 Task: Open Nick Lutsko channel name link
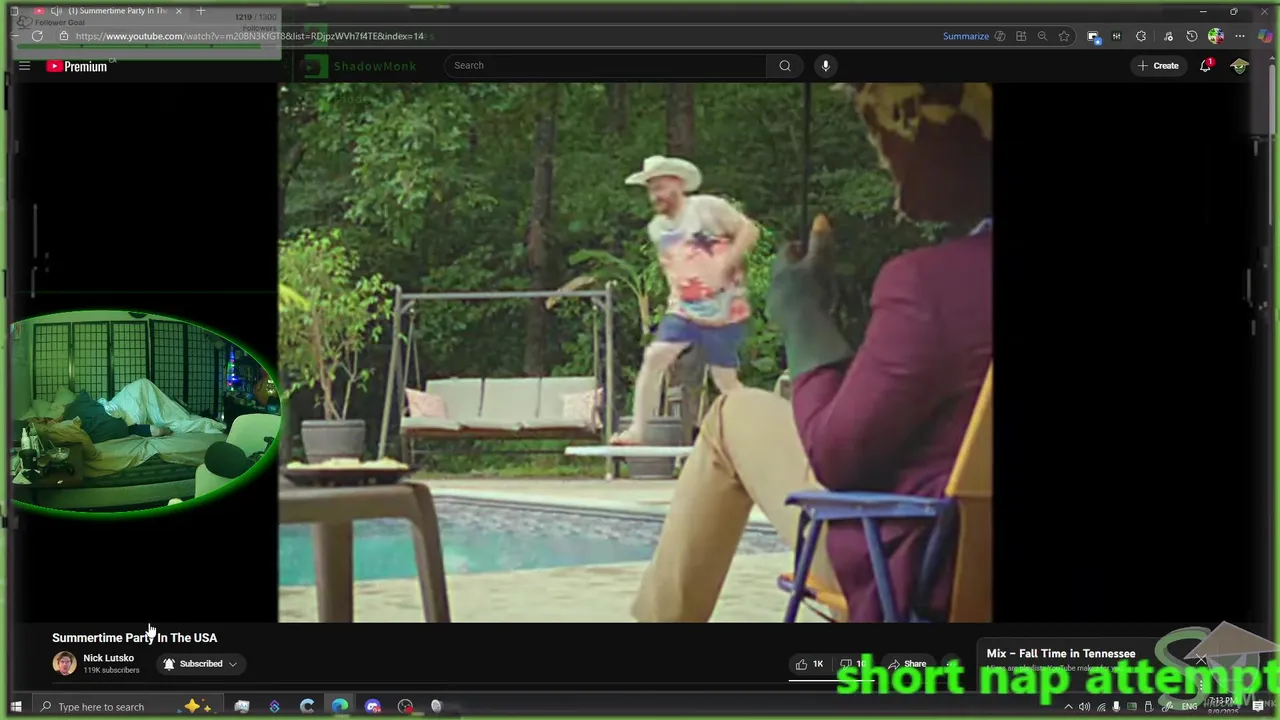click(108, 658)
